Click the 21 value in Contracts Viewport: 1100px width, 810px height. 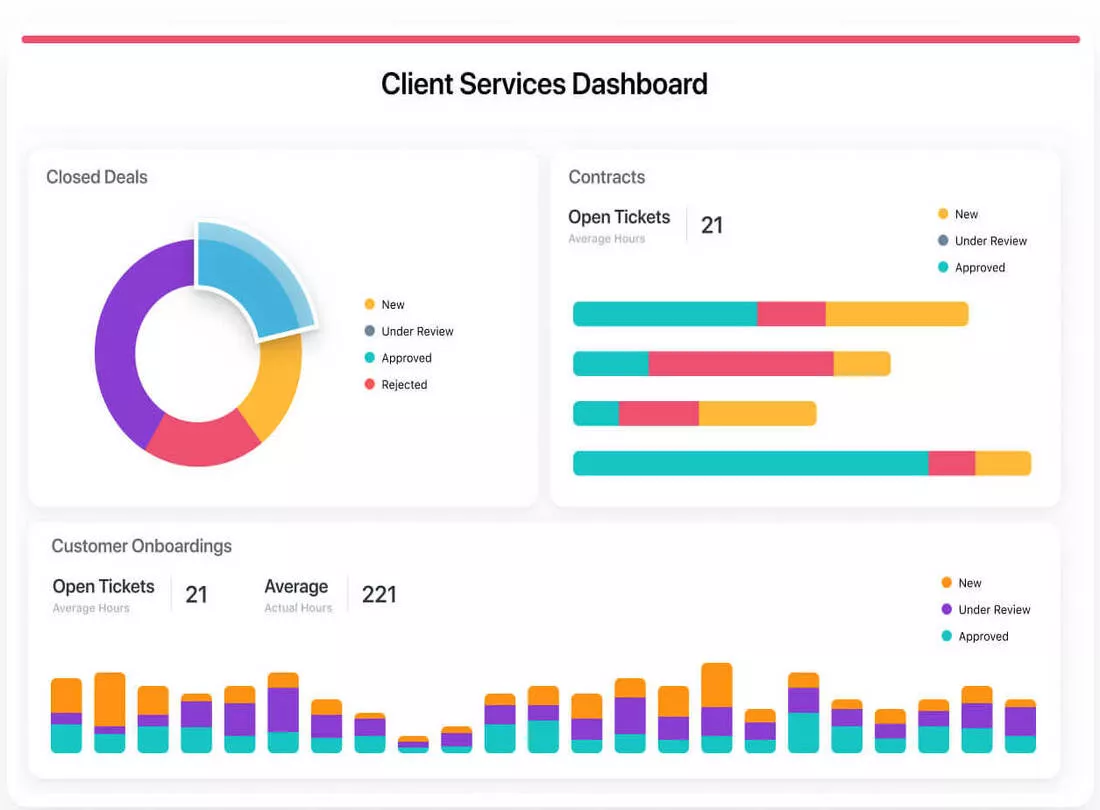click(711, 225)
